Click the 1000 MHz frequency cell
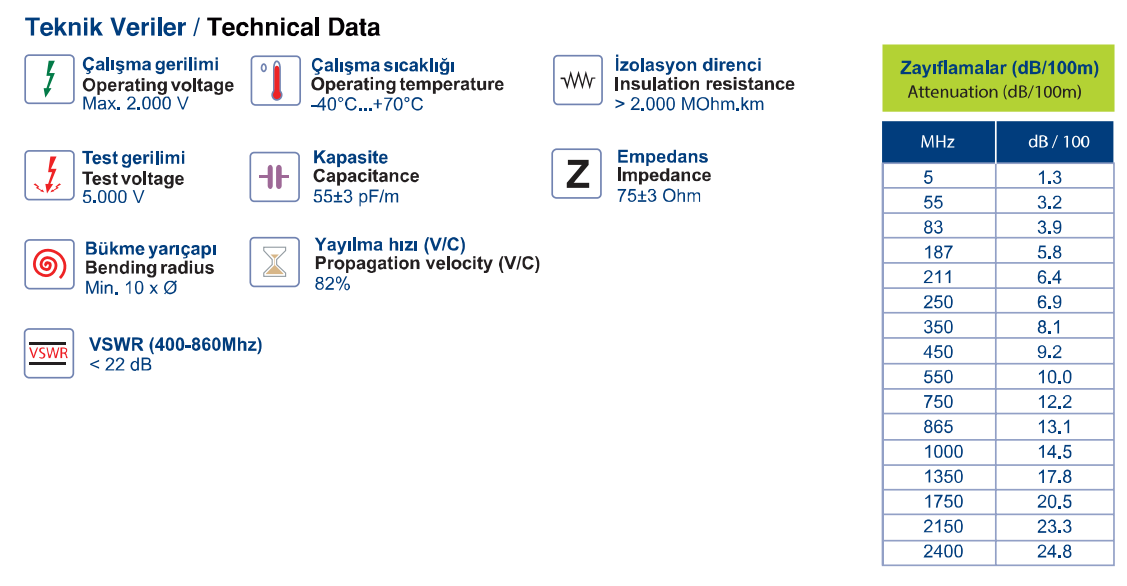 click(939, 452)
